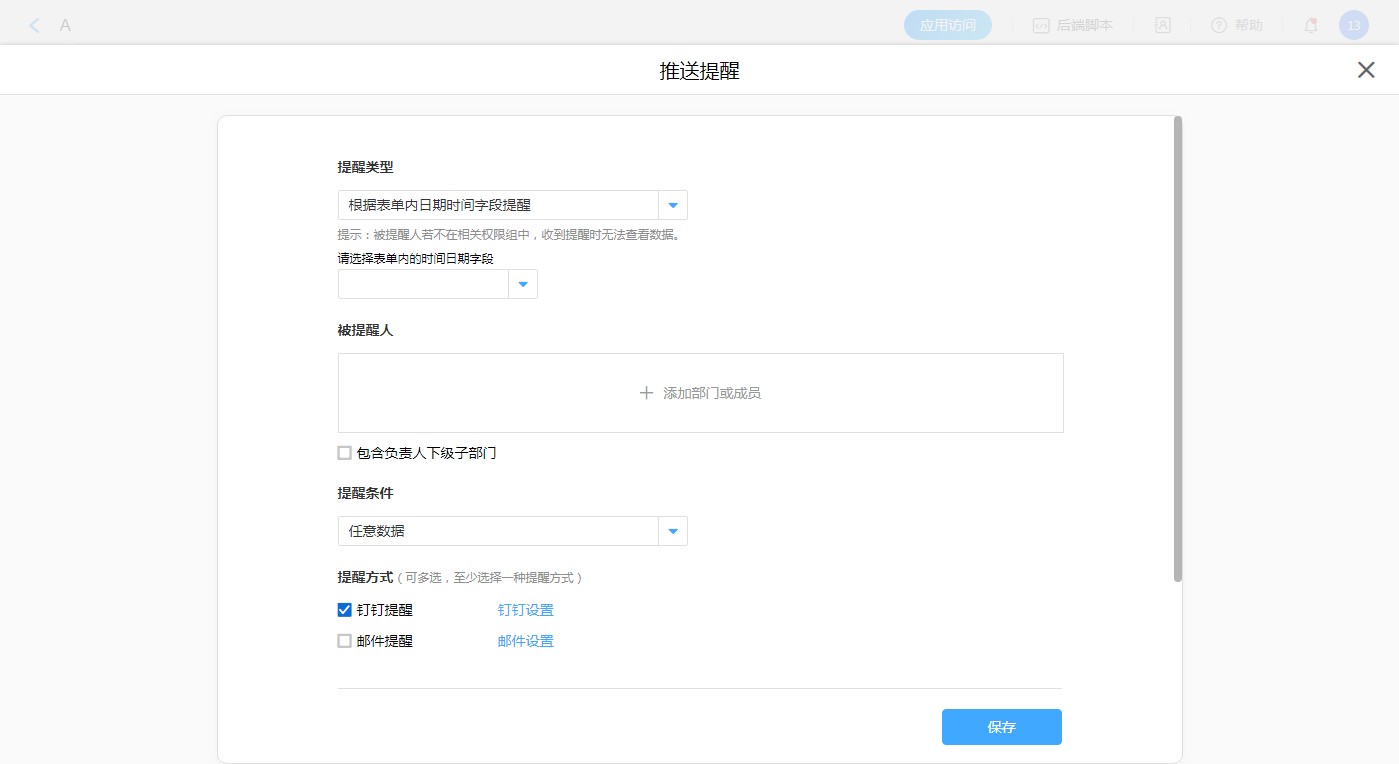Click the dialog vertical scrollbar
This screenshot has width=1399, height=764.
pyautogui.click(x=1178, y=350)
